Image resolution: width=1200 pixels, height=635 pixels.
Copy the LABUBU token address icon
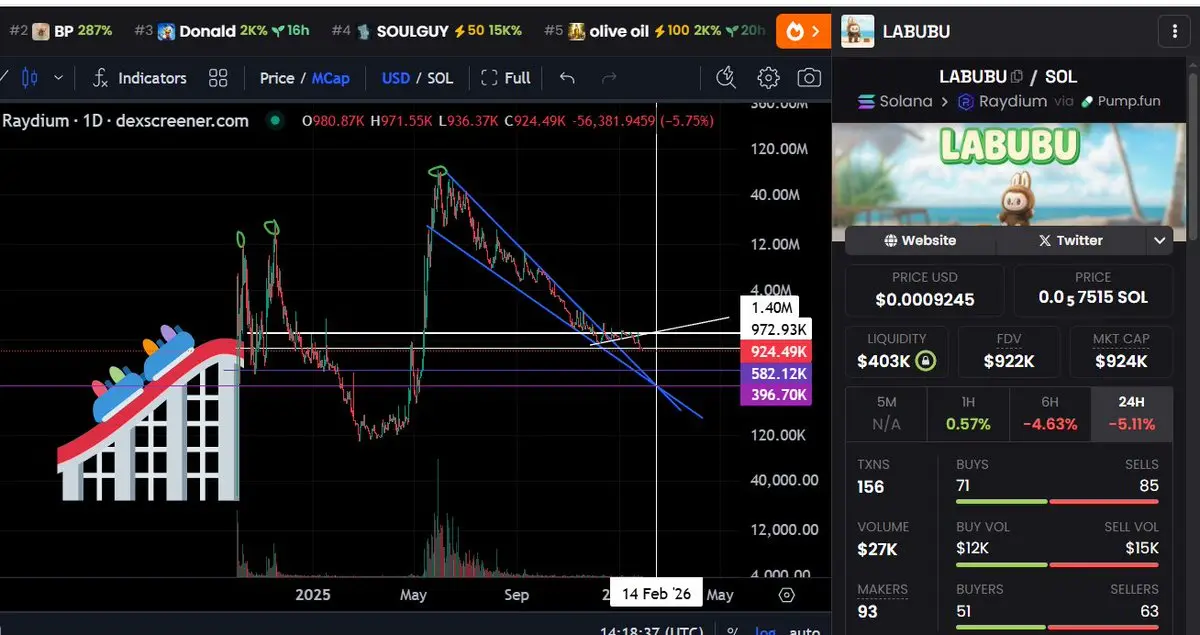click(x=1017, y=76)
